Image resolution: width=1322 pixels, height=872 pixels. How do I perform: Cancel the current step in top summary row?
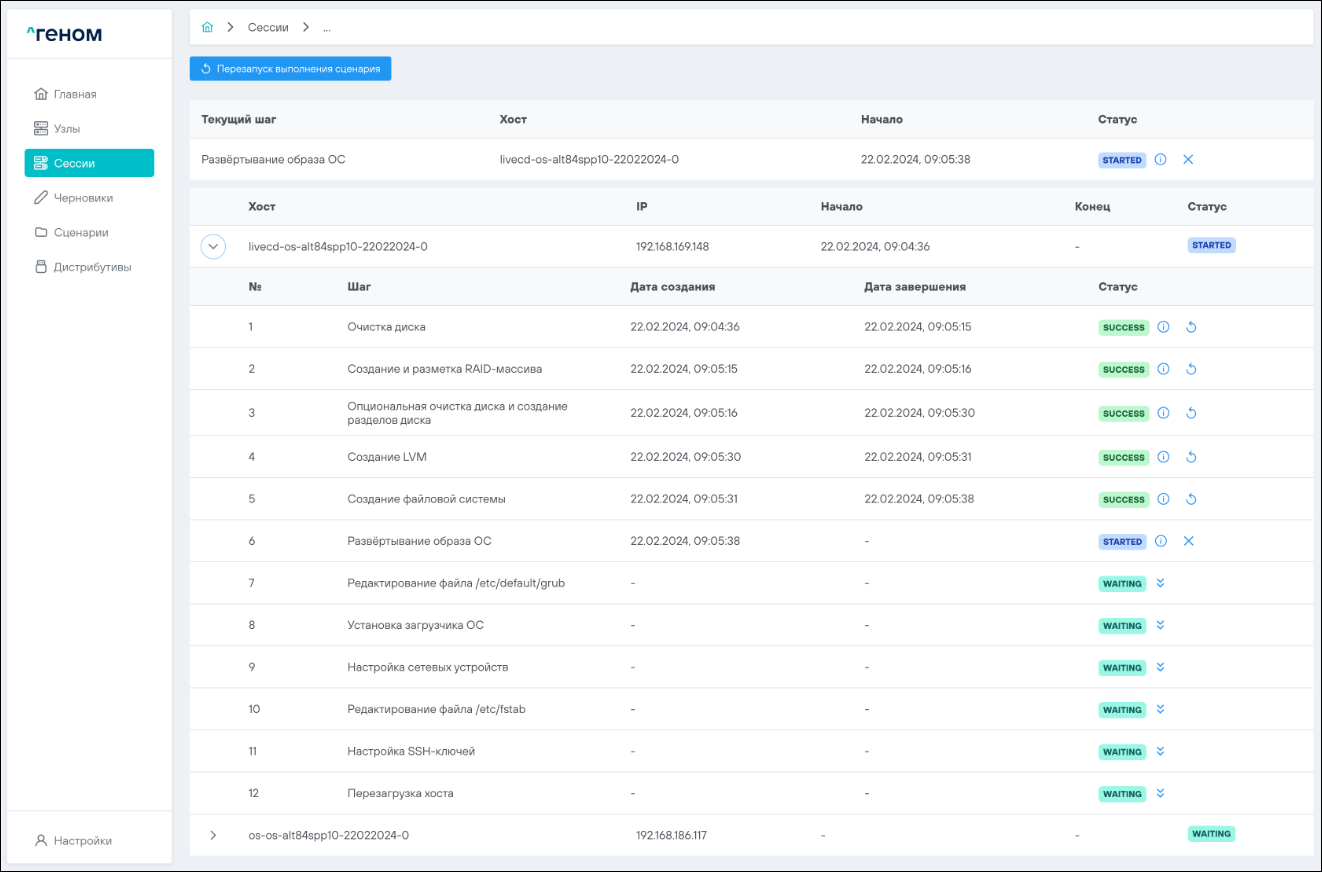[x=1188, y=159]
